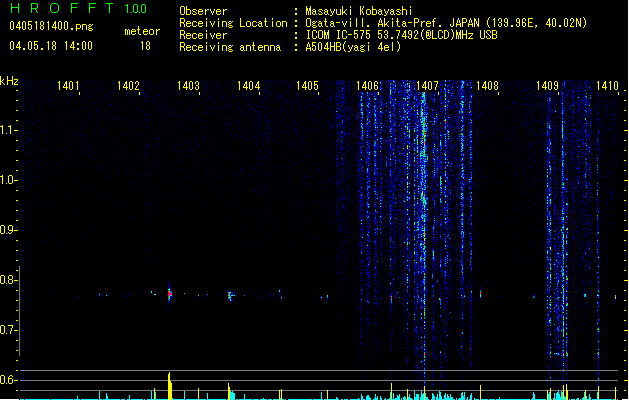Click the 1407 time axis marker
The height and width of the screenshot is (400, 629).
tap(427, 86)
